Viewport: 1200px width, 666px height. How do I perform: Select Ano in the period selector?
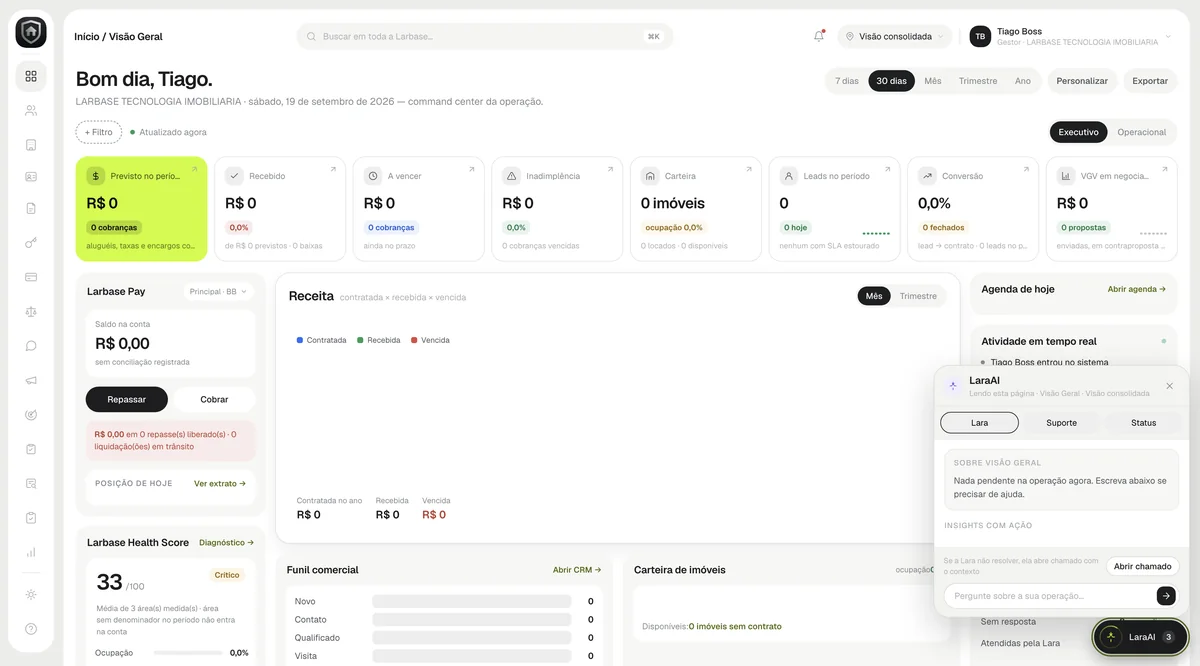coord(1023,81)
